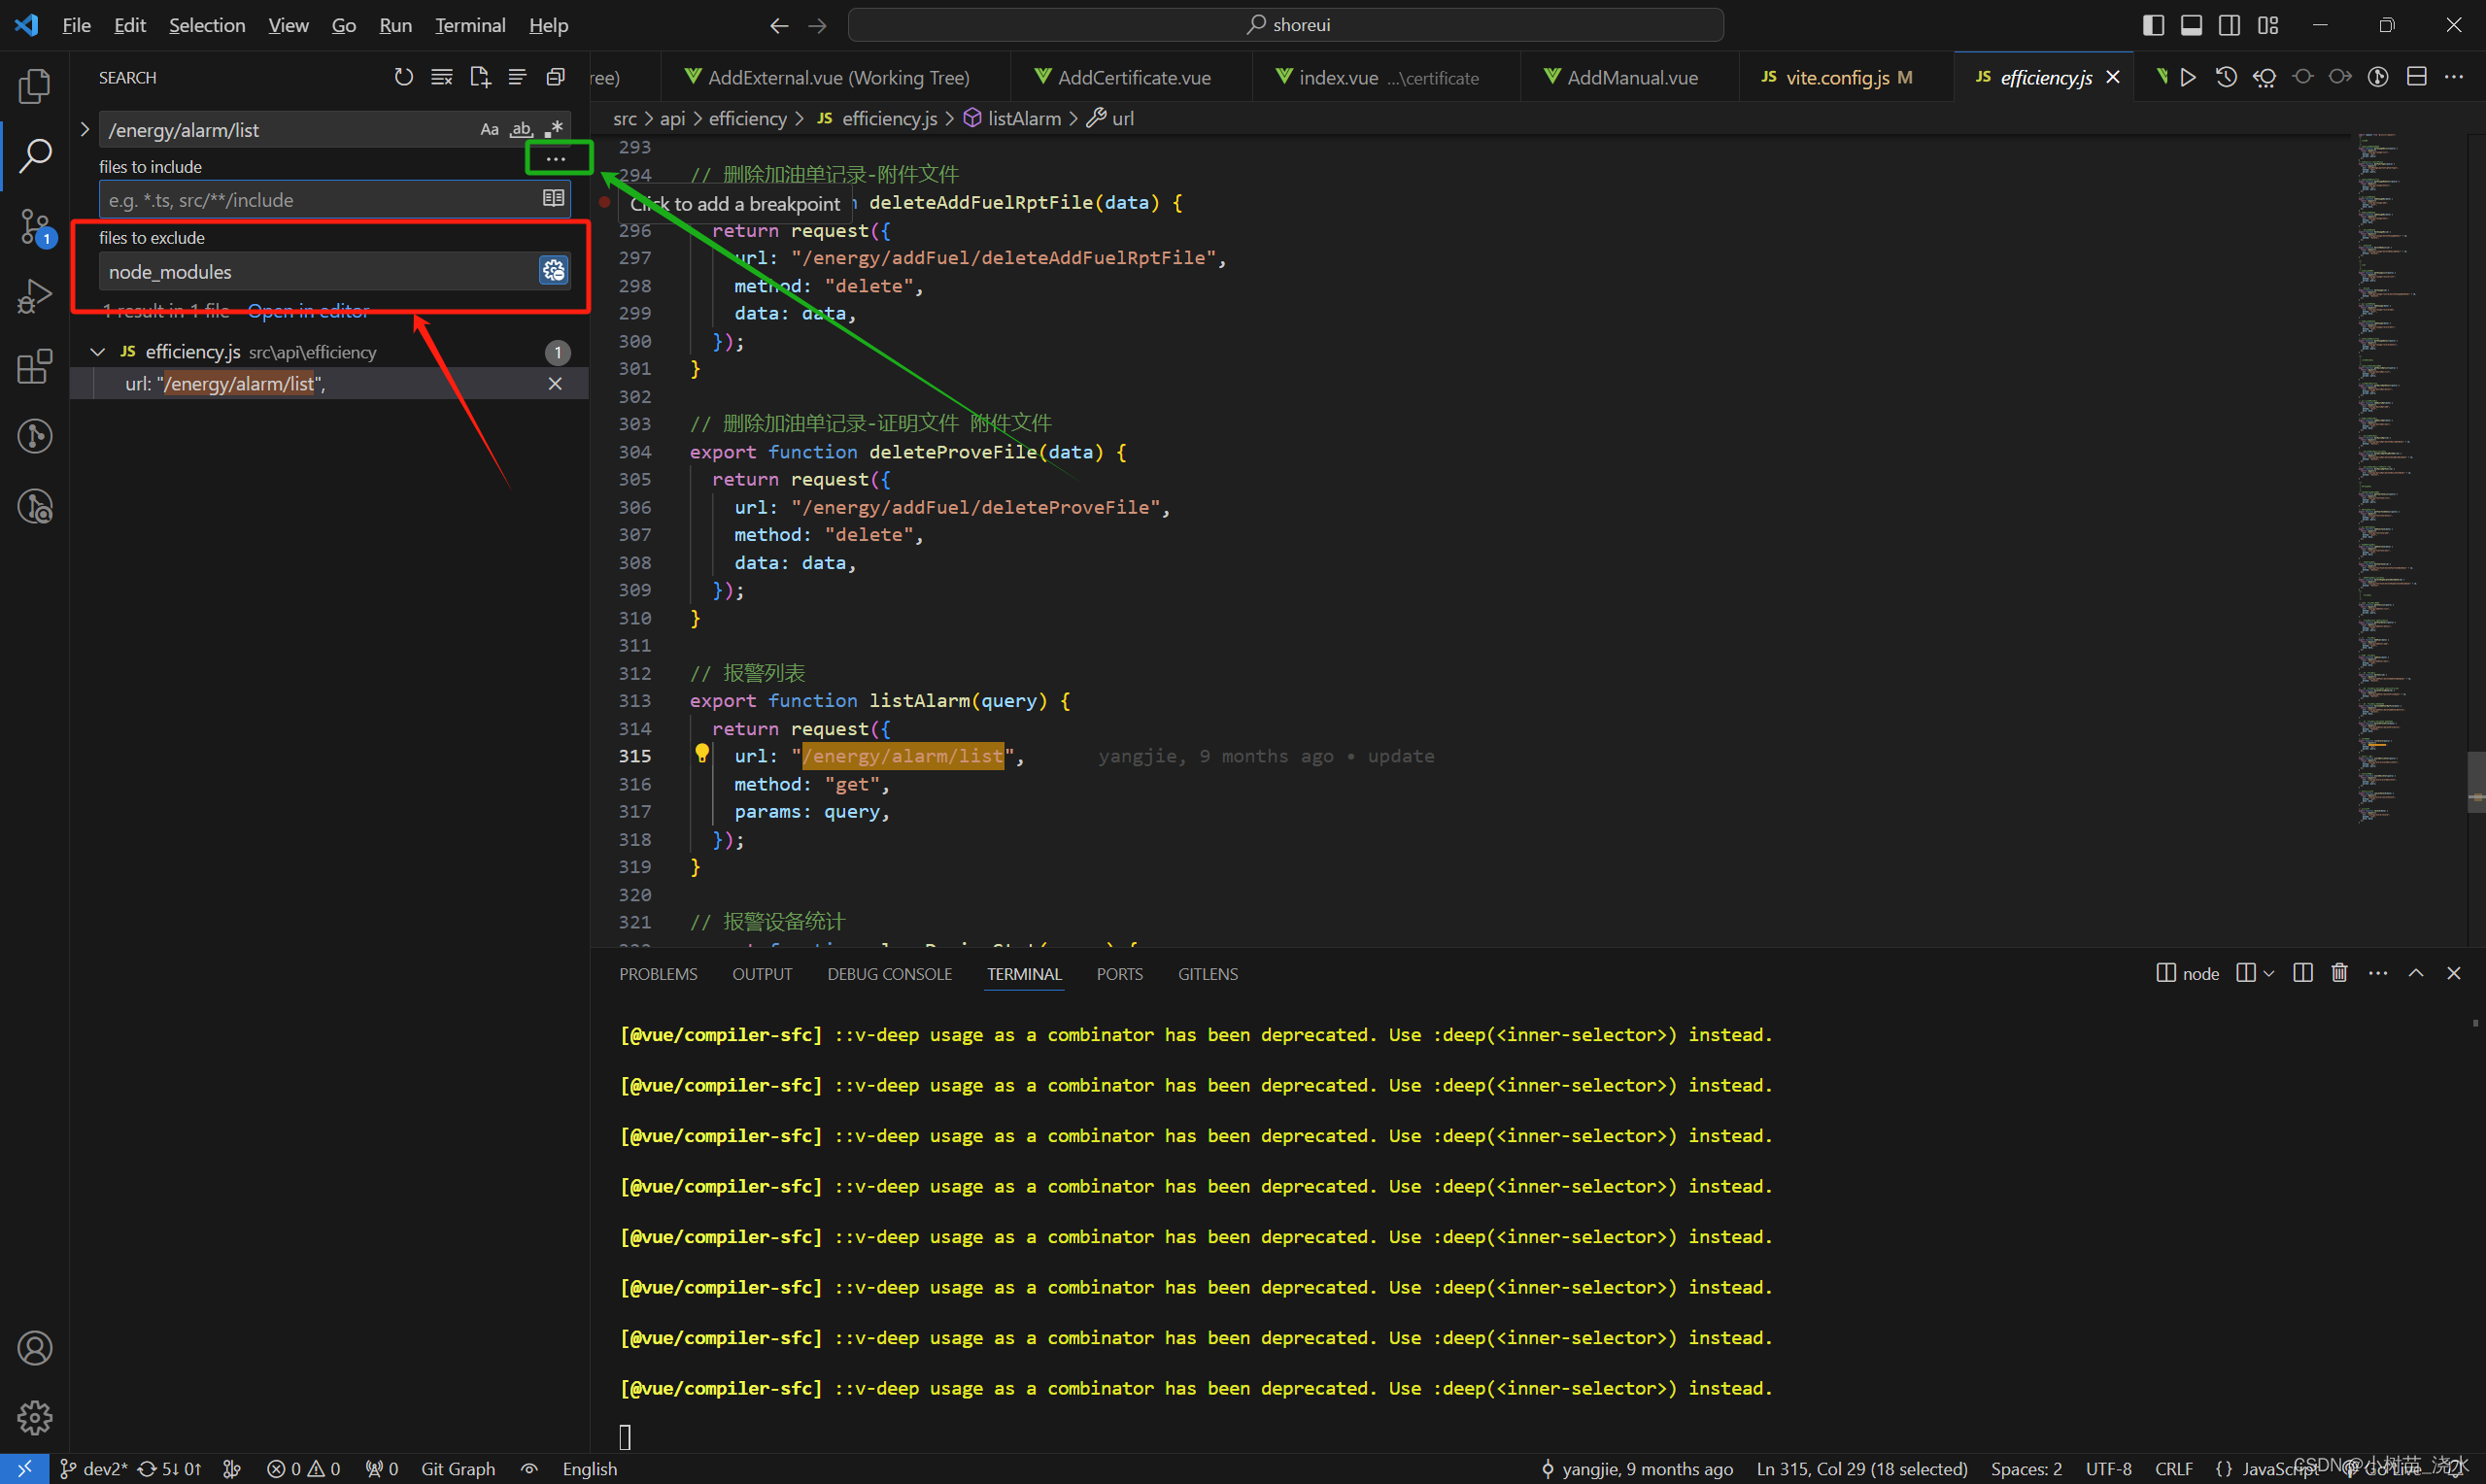Refresh search results in Search panel
The height and width of the screenshot is (1484, 2486).
(x=403, y=77)
